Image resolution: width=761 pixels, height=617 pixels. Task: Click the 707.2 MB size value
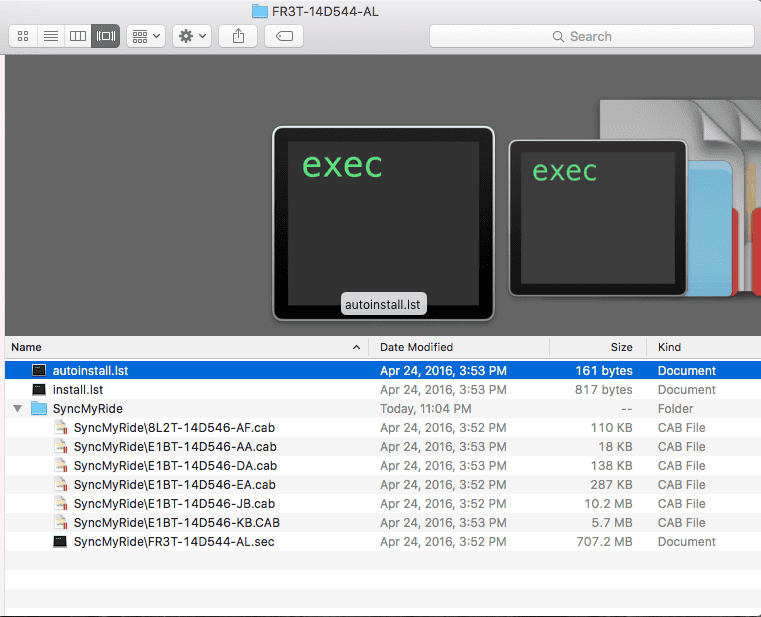pos(604,542)
